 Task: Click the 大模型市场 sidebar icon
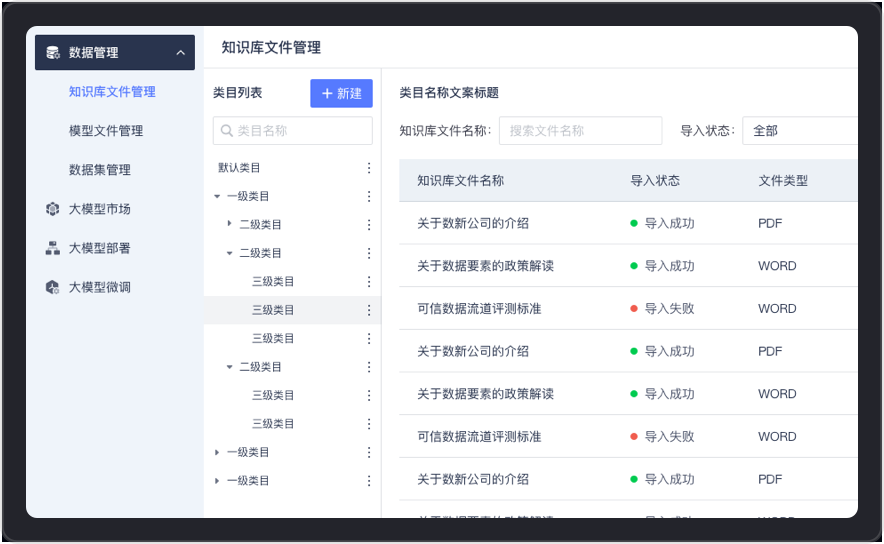53,209
